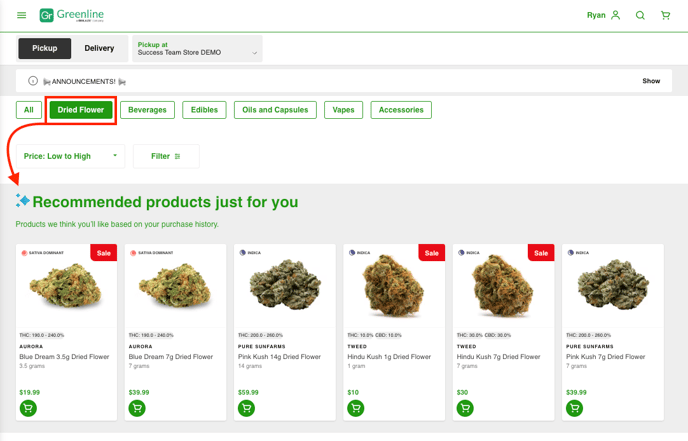Select the Oils and Capsules tab
Image resolution: width=688 pixels, height=441 pixels.
[275, 110]
